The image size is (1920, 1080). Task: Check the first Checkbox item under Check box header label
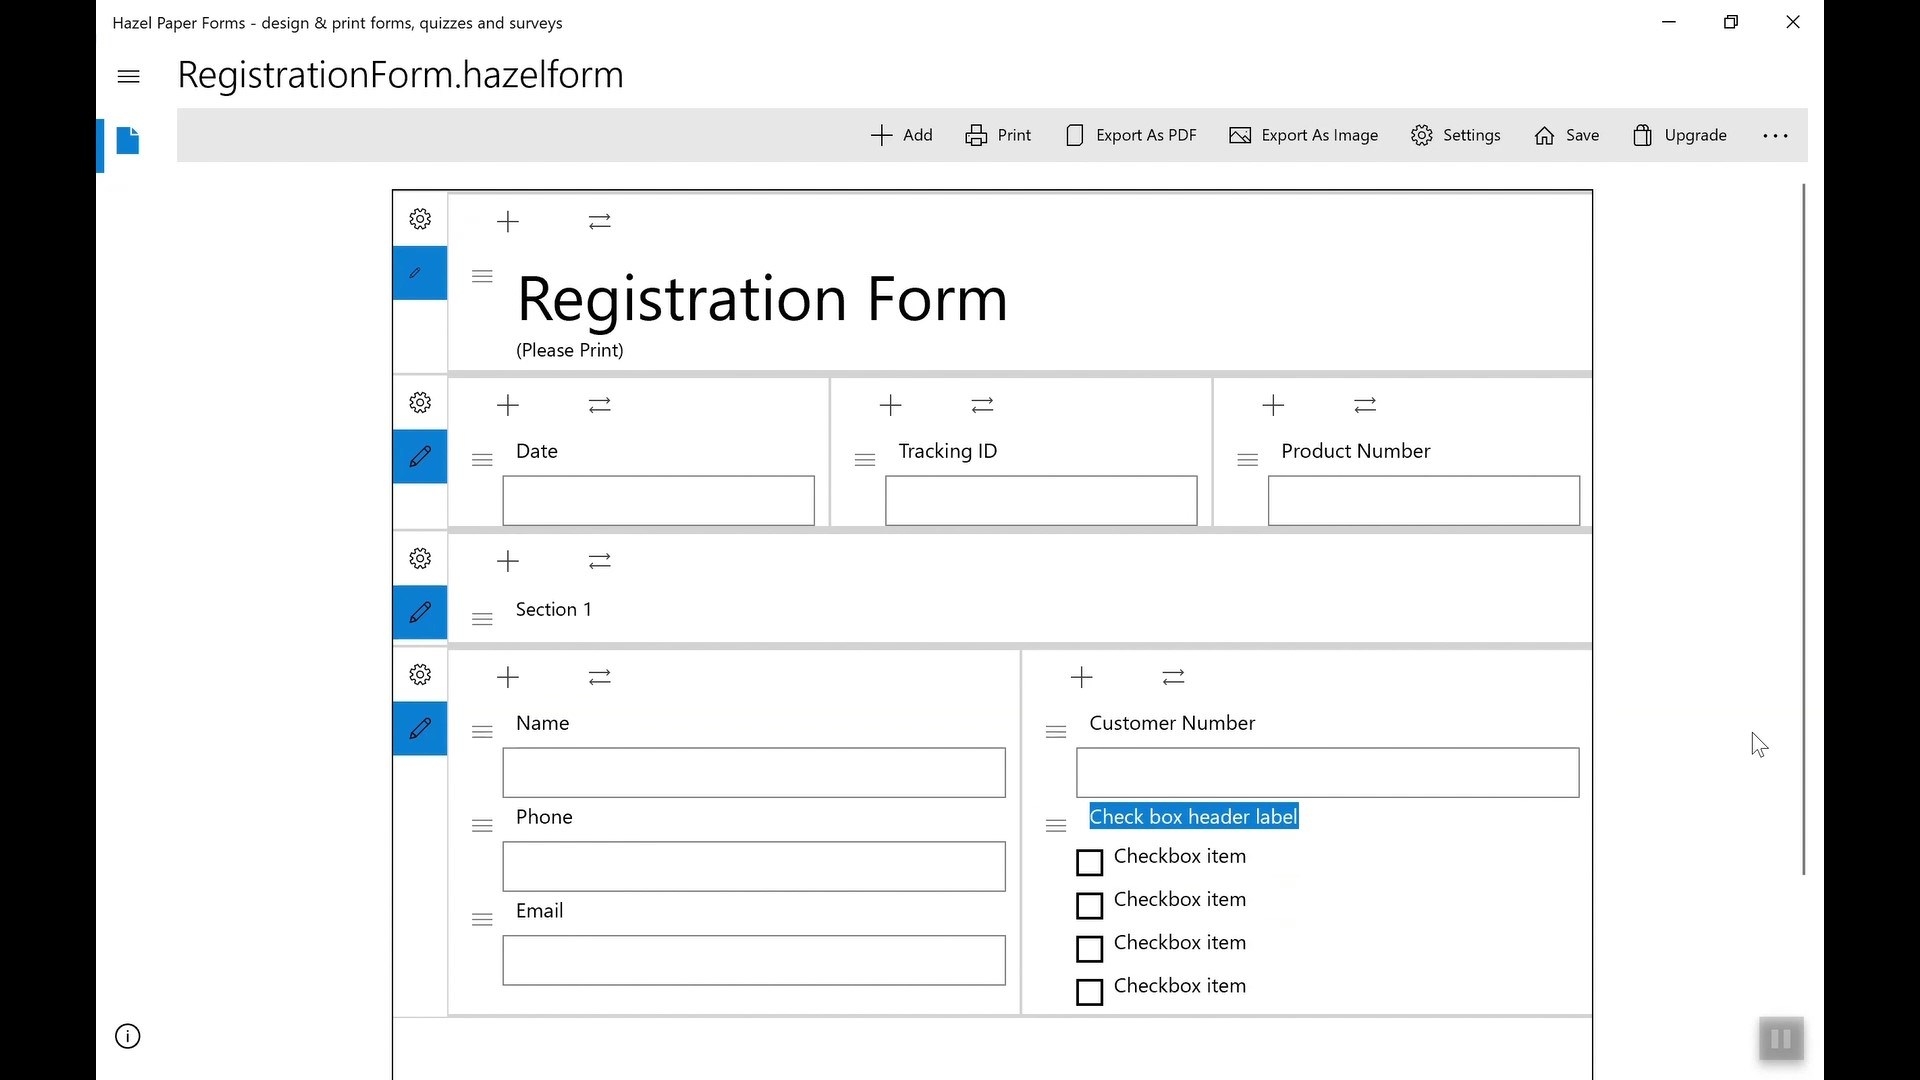tap(1090, 862)
